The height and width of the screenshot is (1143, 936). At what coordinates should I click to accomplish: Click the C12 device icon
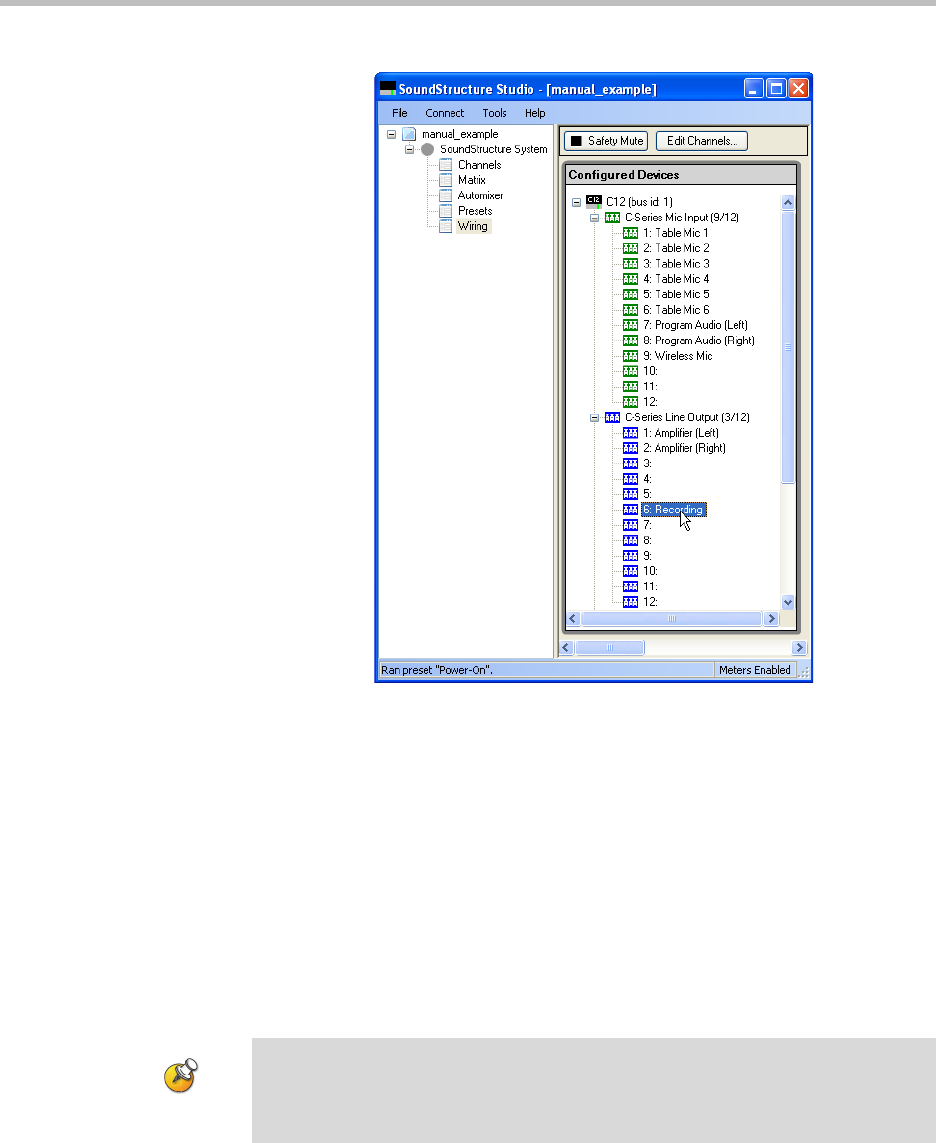594,201
